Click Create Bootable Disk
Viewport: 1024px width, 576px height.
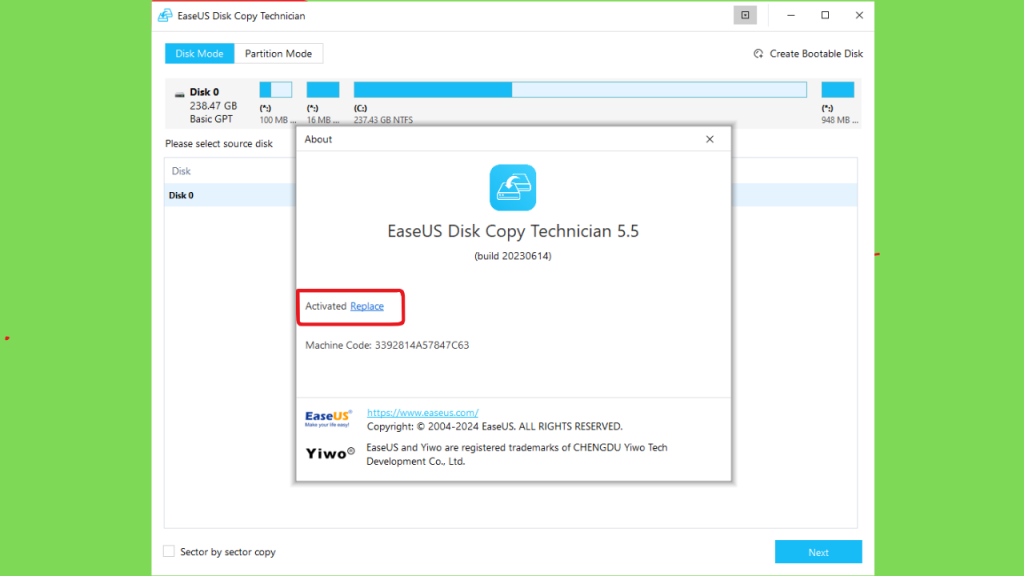coord(816,54)
